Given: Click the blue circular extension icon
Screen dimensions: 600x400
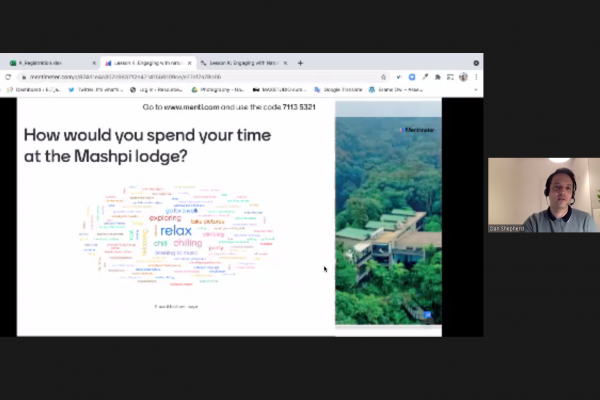Looking at the screenshot, I should (x=412, y=77).
